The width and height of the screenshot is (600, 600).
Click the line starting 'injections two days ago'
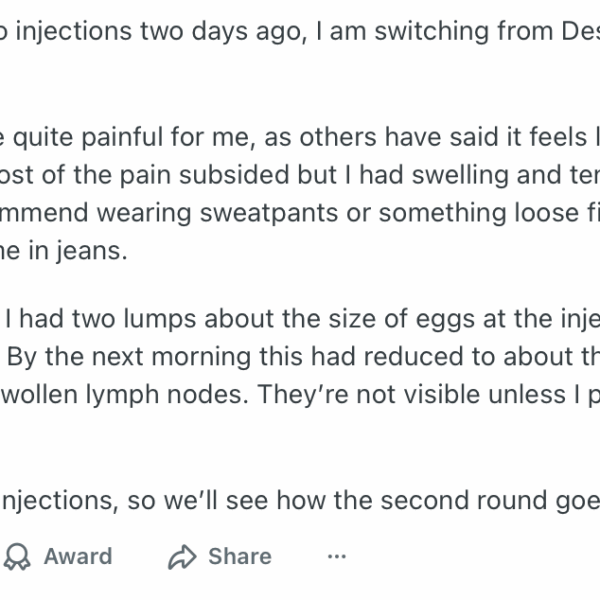pos(150,32)
